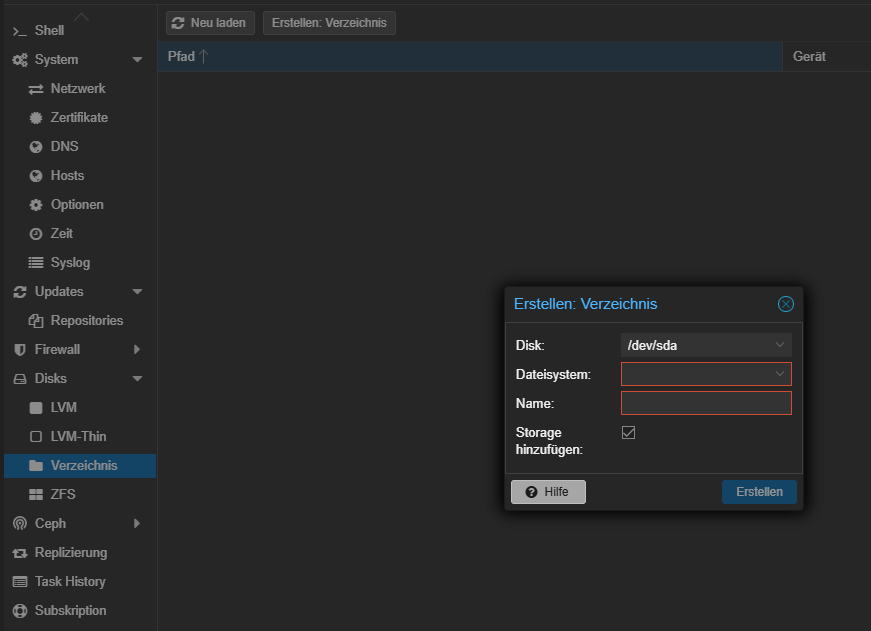Select the Zertifikate badge icon

click(x=36, y=118)
